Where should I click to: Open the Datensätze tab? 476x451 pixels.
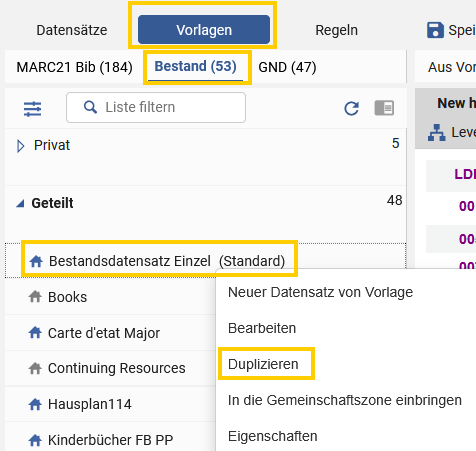click(72, 30)
